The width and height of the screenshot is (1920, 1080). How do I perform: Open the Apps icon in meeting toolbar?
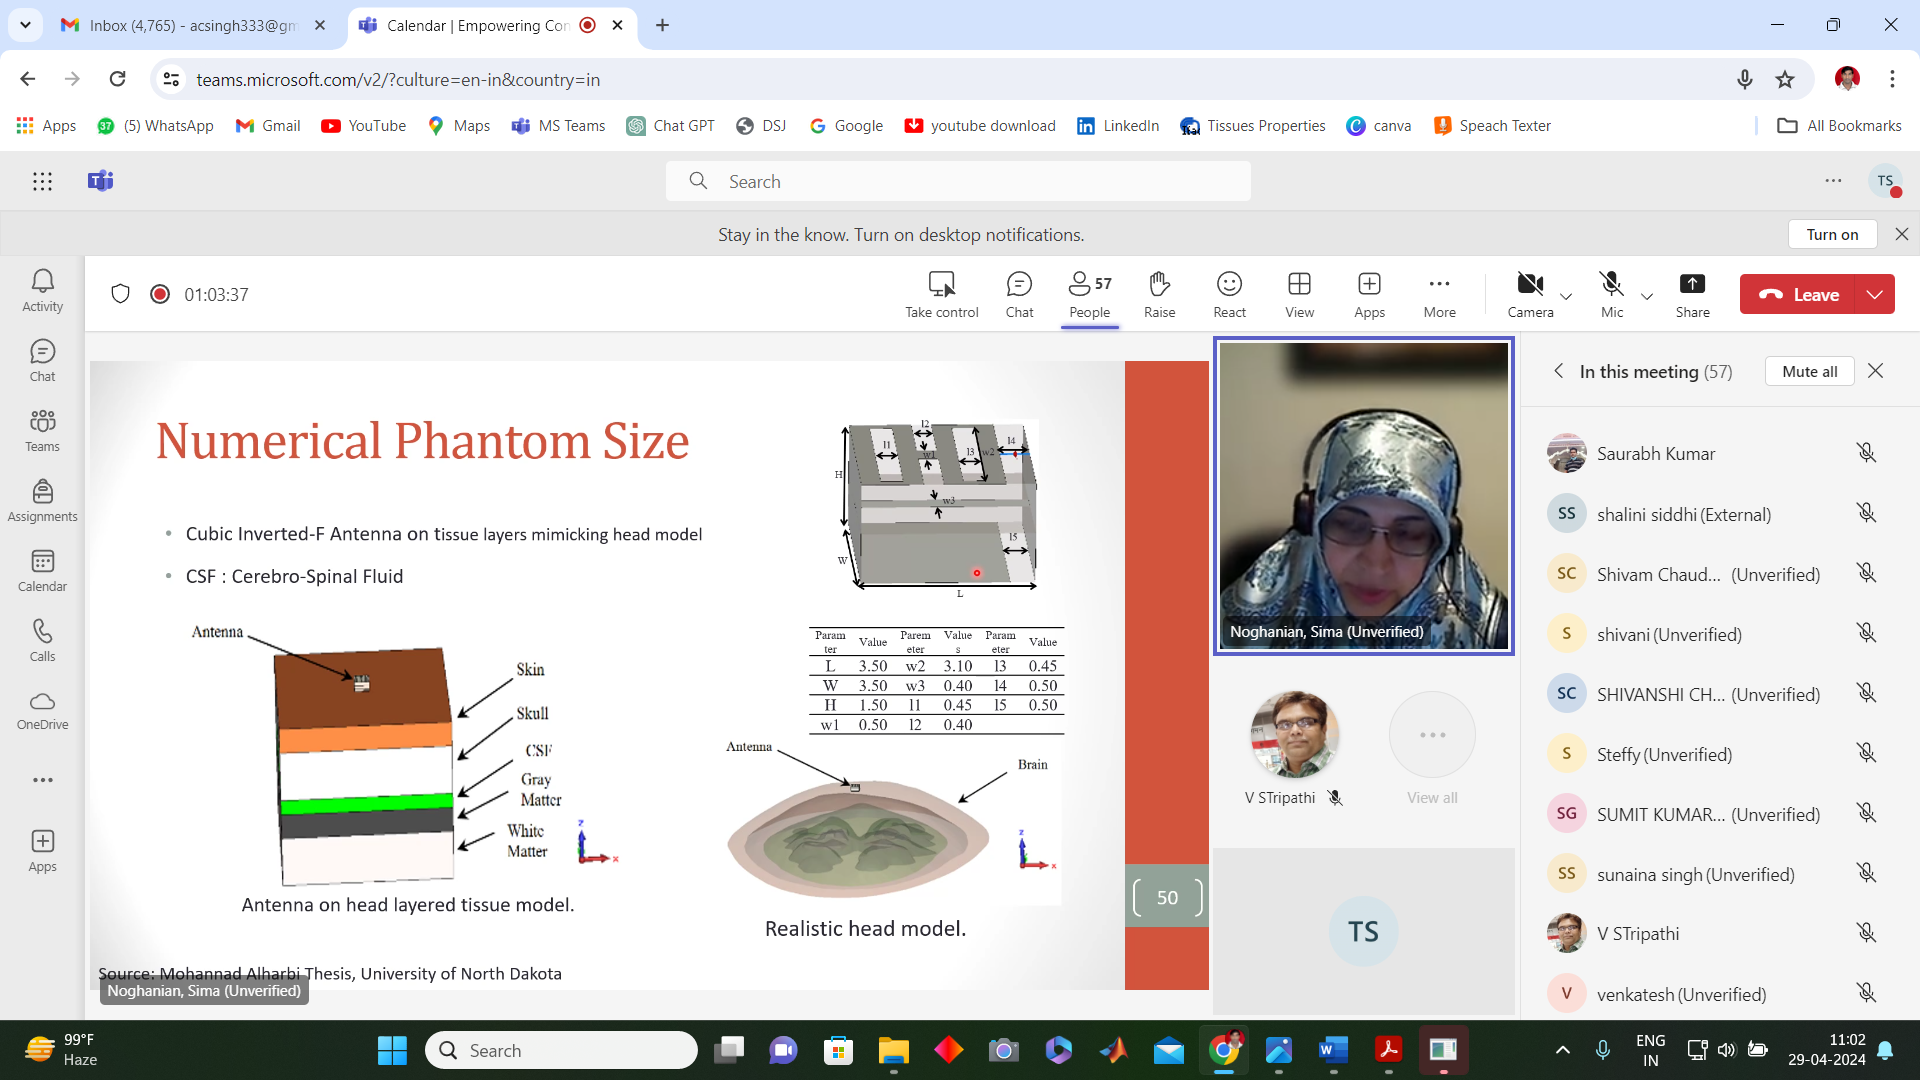pyautogui.click(x=1369, y=294)
